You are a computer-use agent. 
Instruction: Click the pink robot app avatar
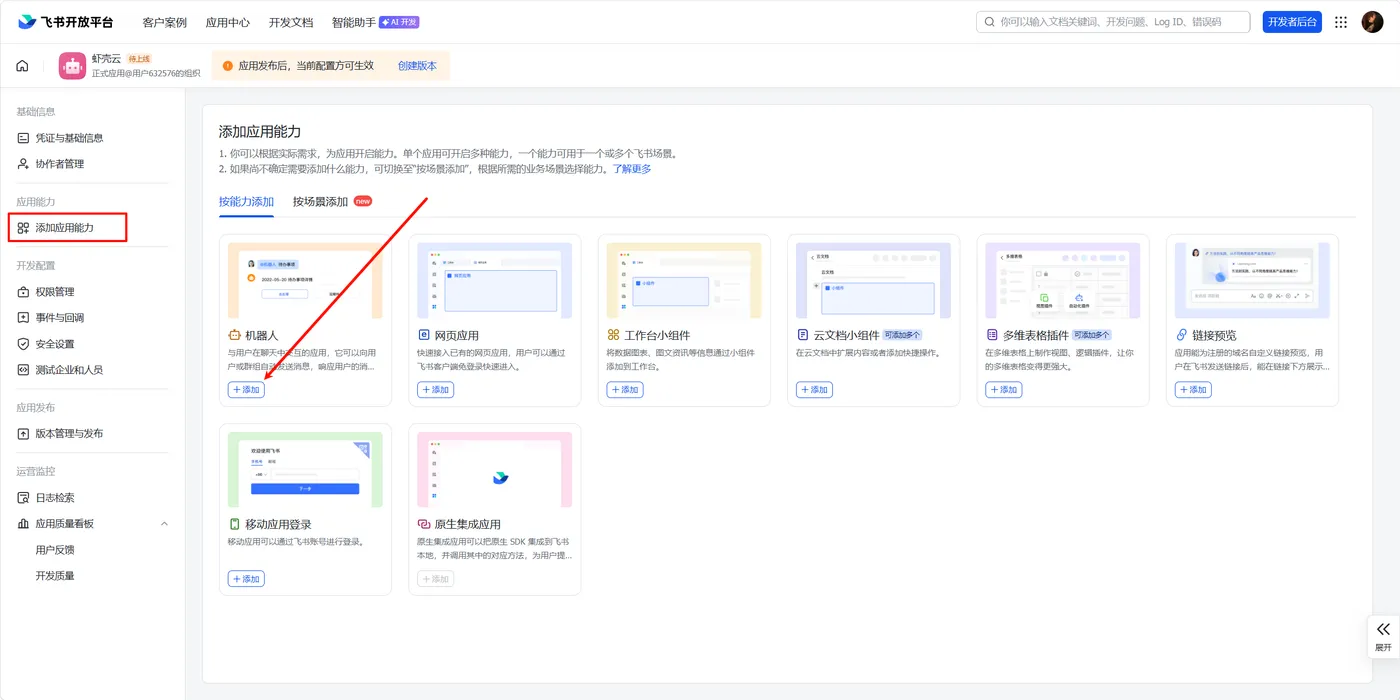[72, 66]
